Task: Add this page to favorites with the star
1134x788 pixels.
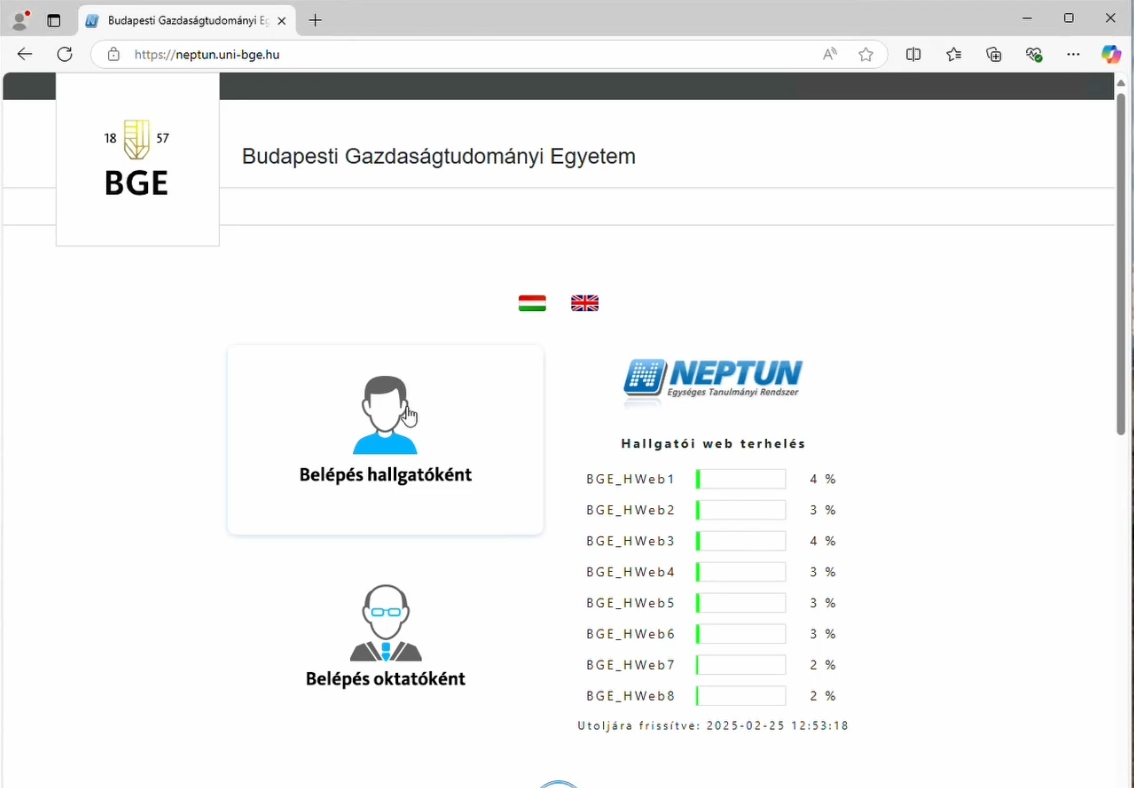Action: coord(866,54)
